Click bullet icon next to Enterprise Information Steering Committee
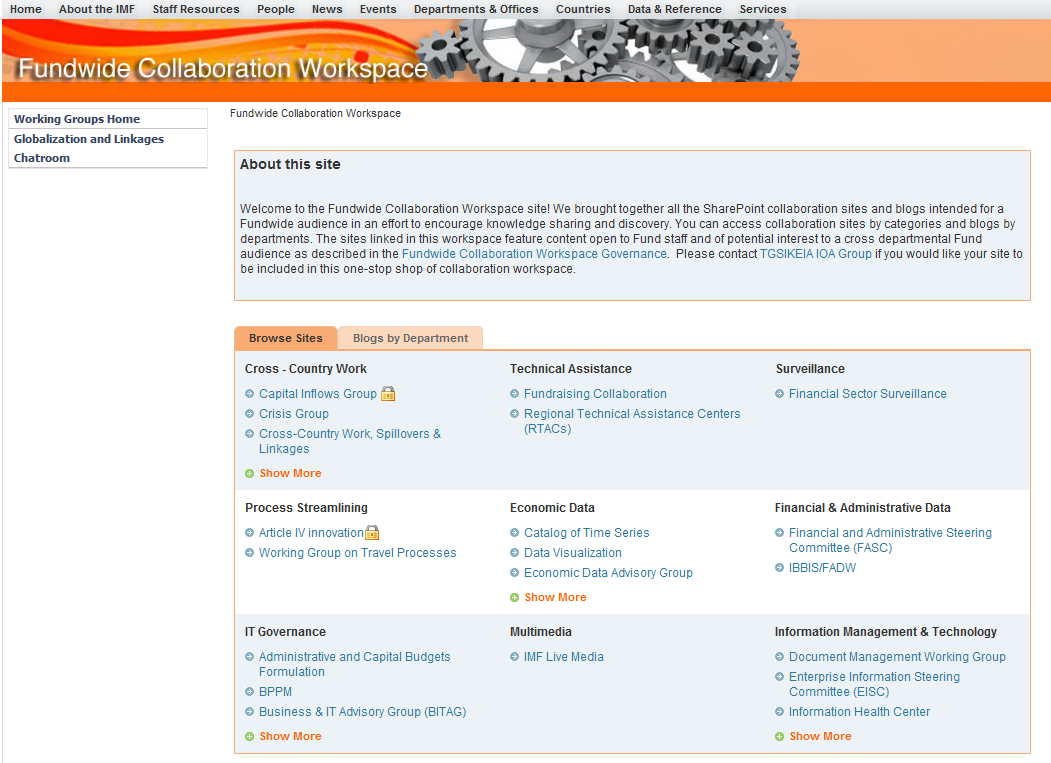The height and width of the screenshot is (763, 1051). [x=779, y=677]
